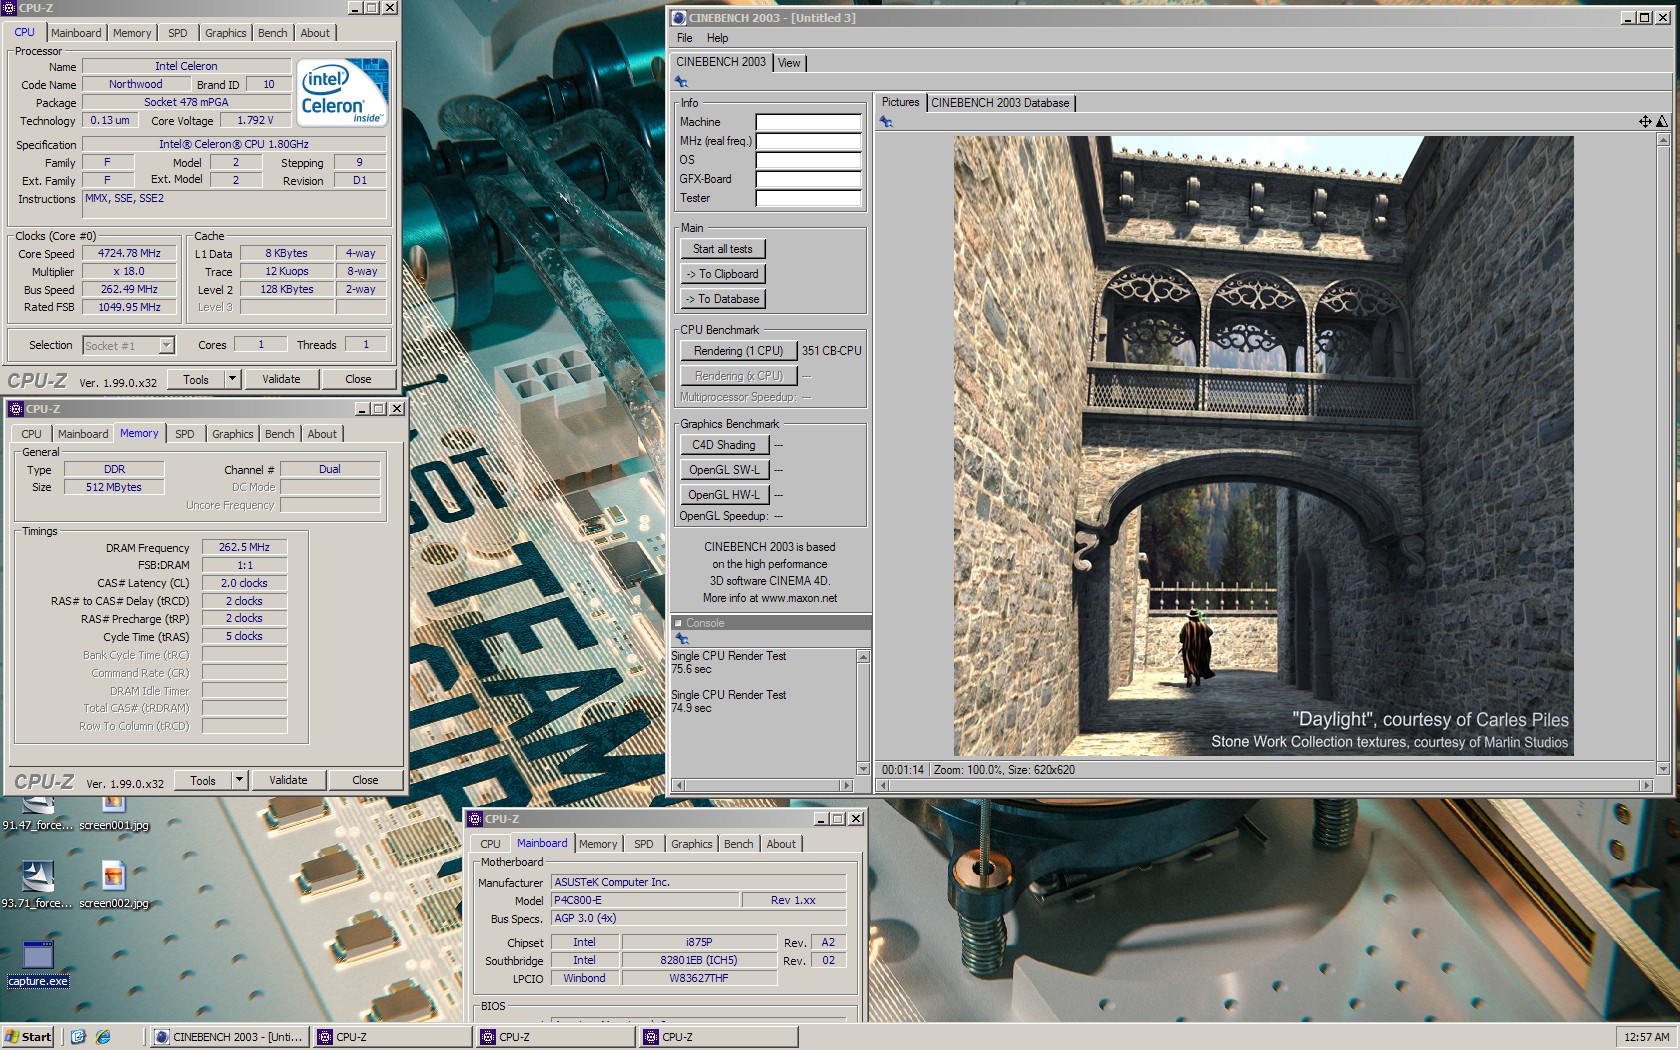1680x1050 pixels.
Task: Open the File menu in CINEBENCH
Action: 685,38
